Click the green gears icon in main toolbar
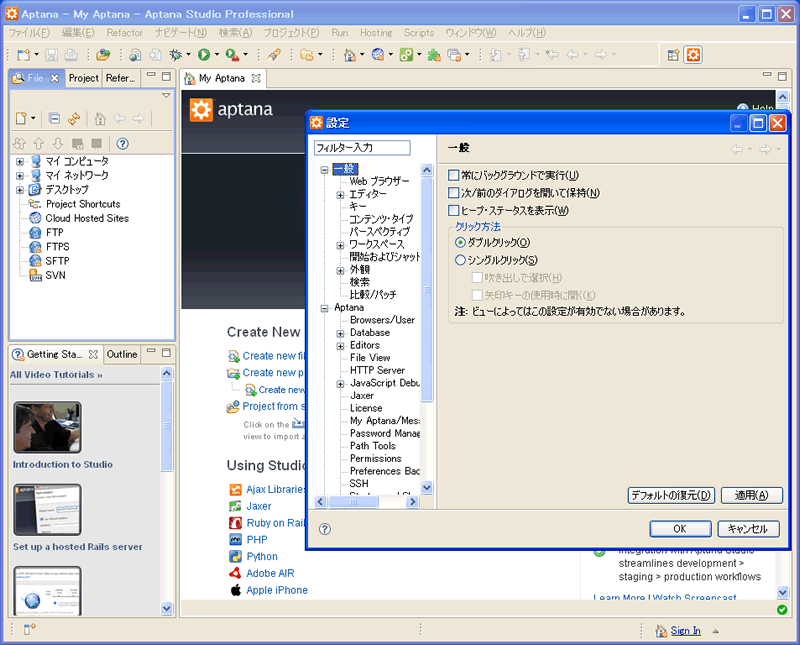Image resolution: width=800 pixels, height=645 pixels. [x=407, y=55]
